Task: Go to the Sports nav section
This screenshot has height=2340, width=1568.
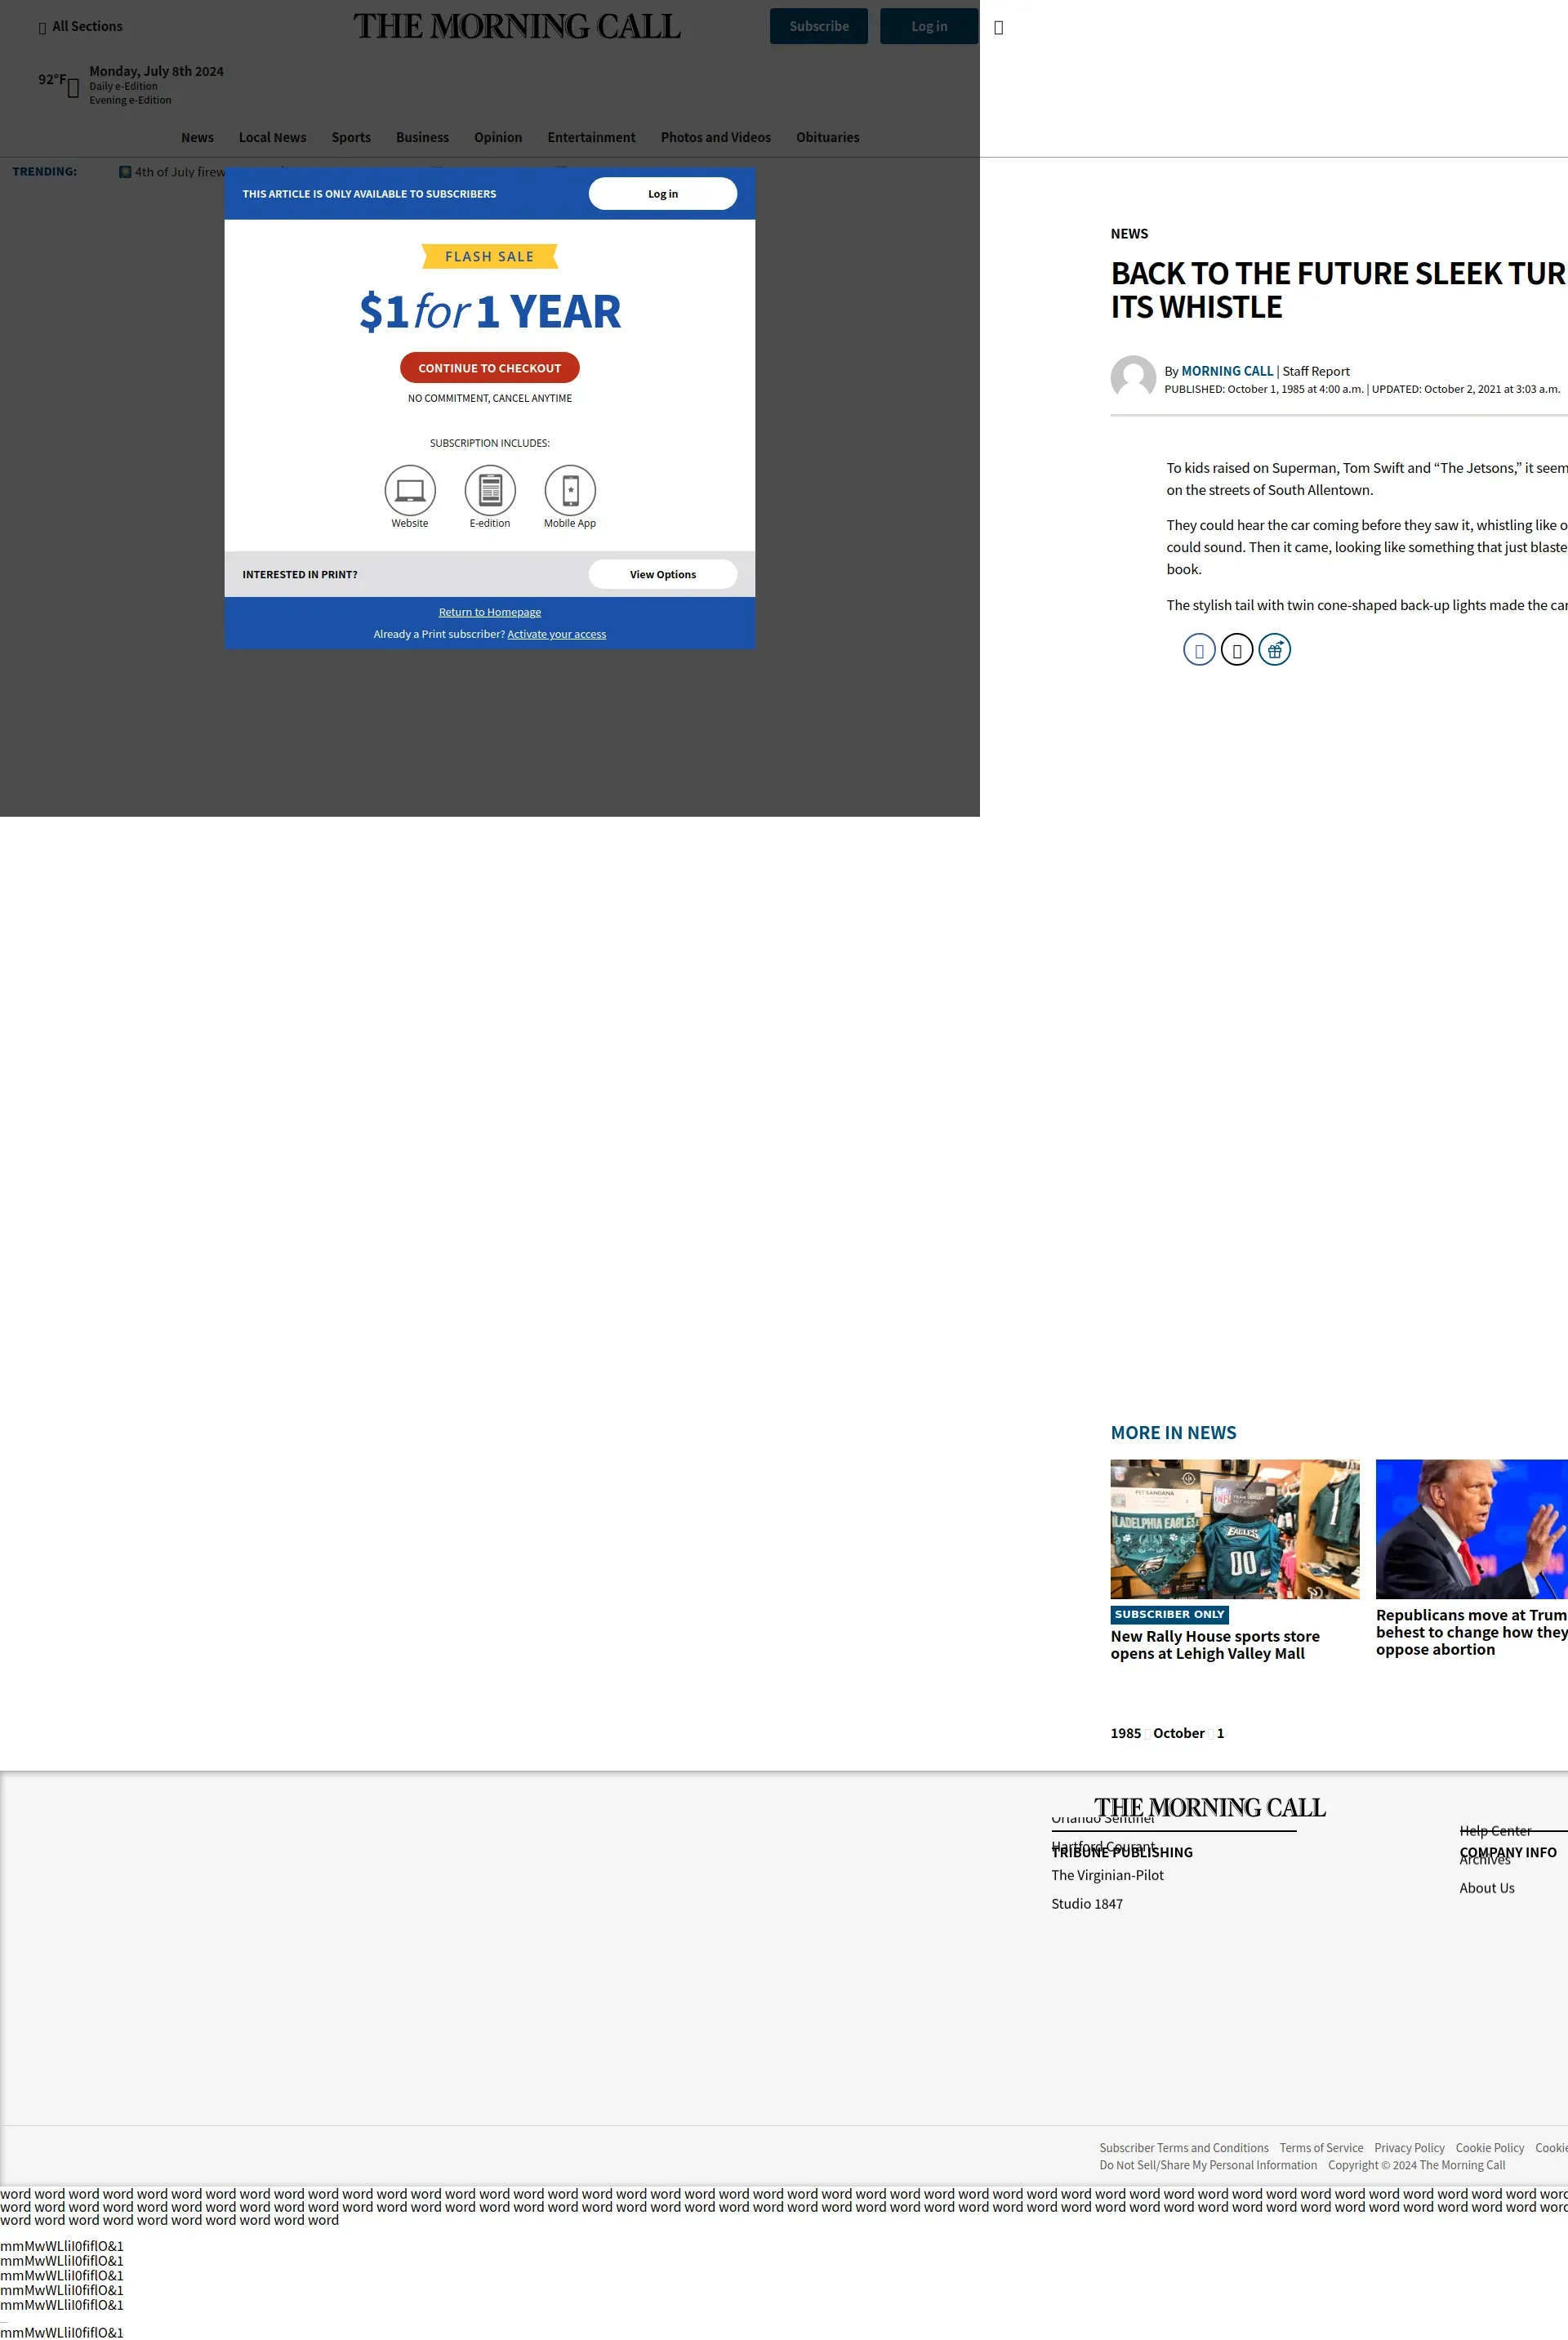Action: (x=351, y=137)
